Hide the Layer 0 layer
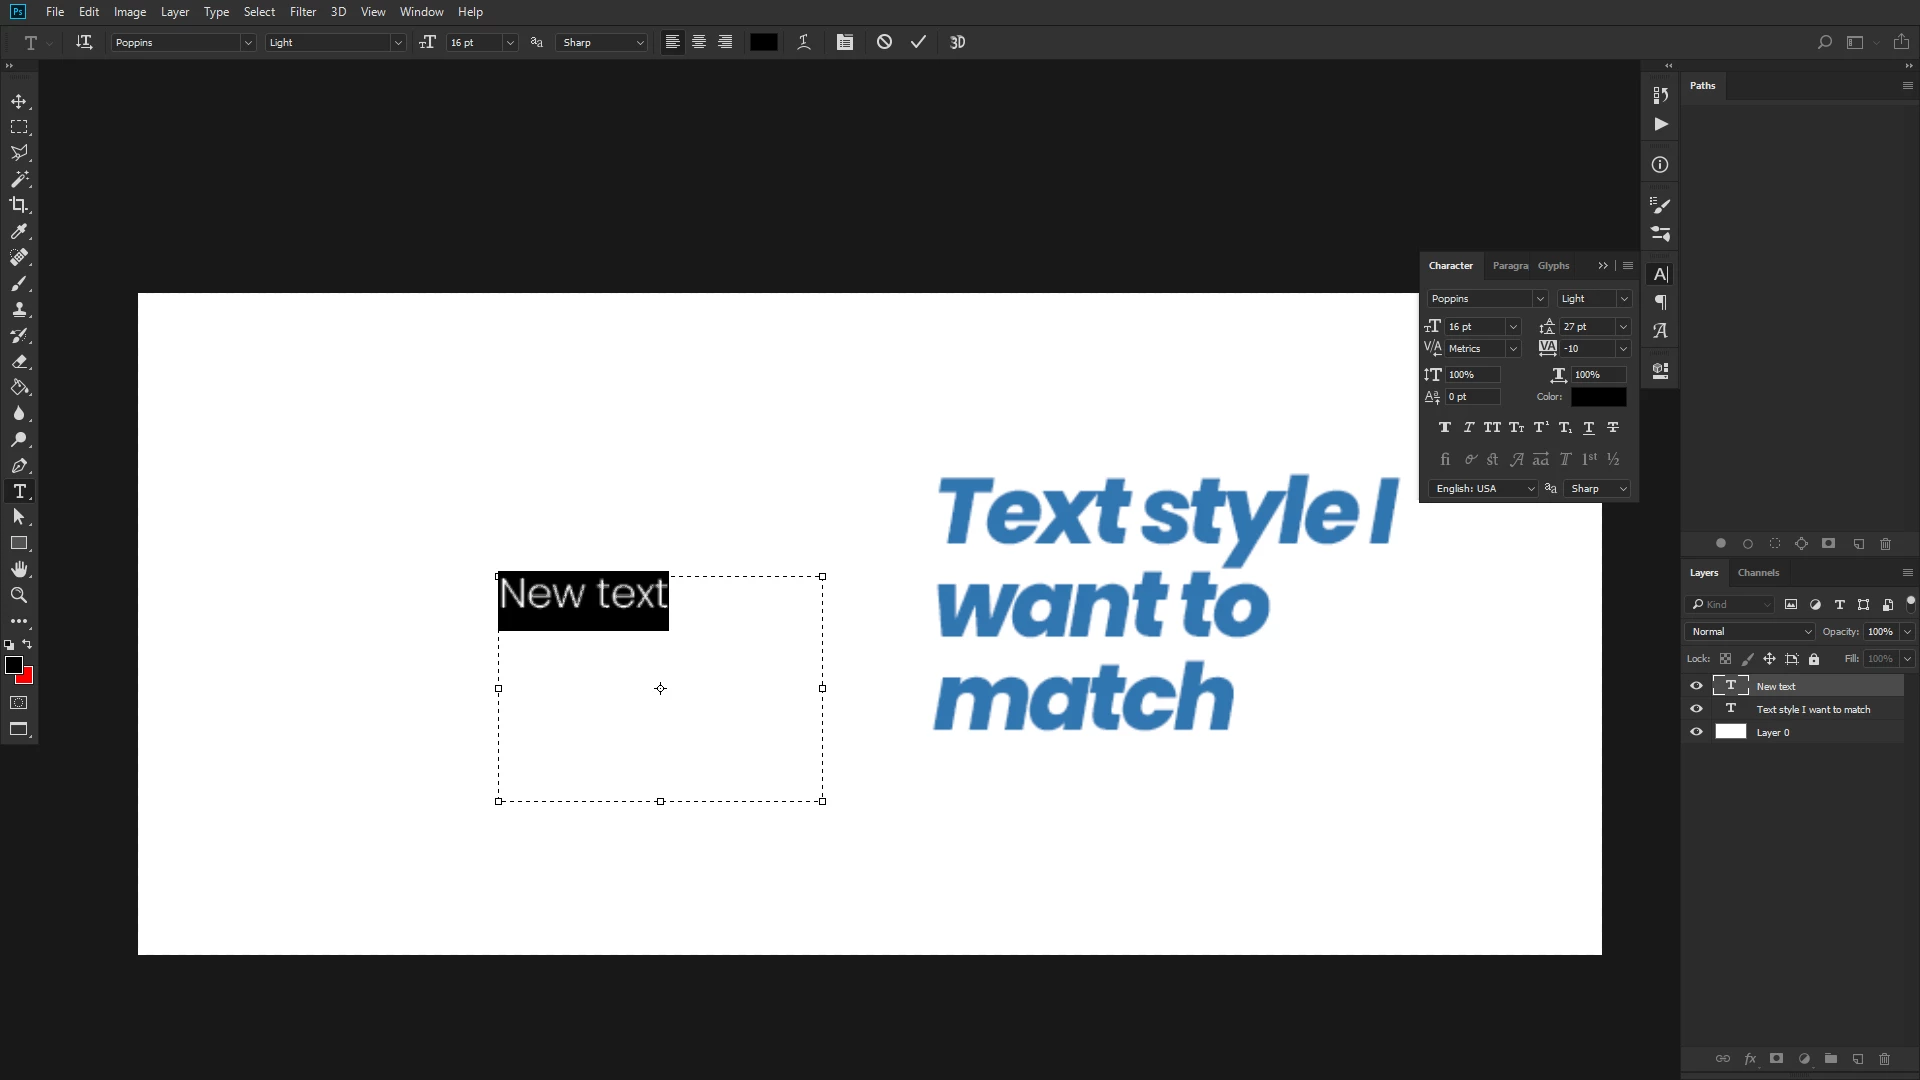The width and height of the screenshot is (1920, 1080). click(1696, 732)
